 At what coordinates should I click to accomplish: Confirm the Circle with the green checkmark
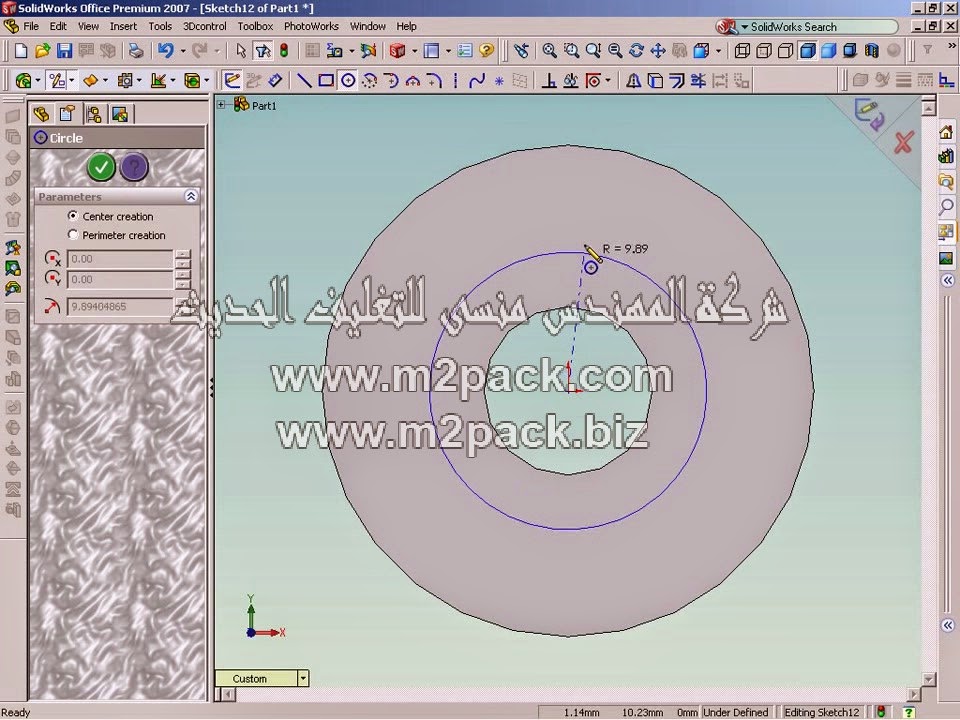pyautogui.click(x=101, y=167)
